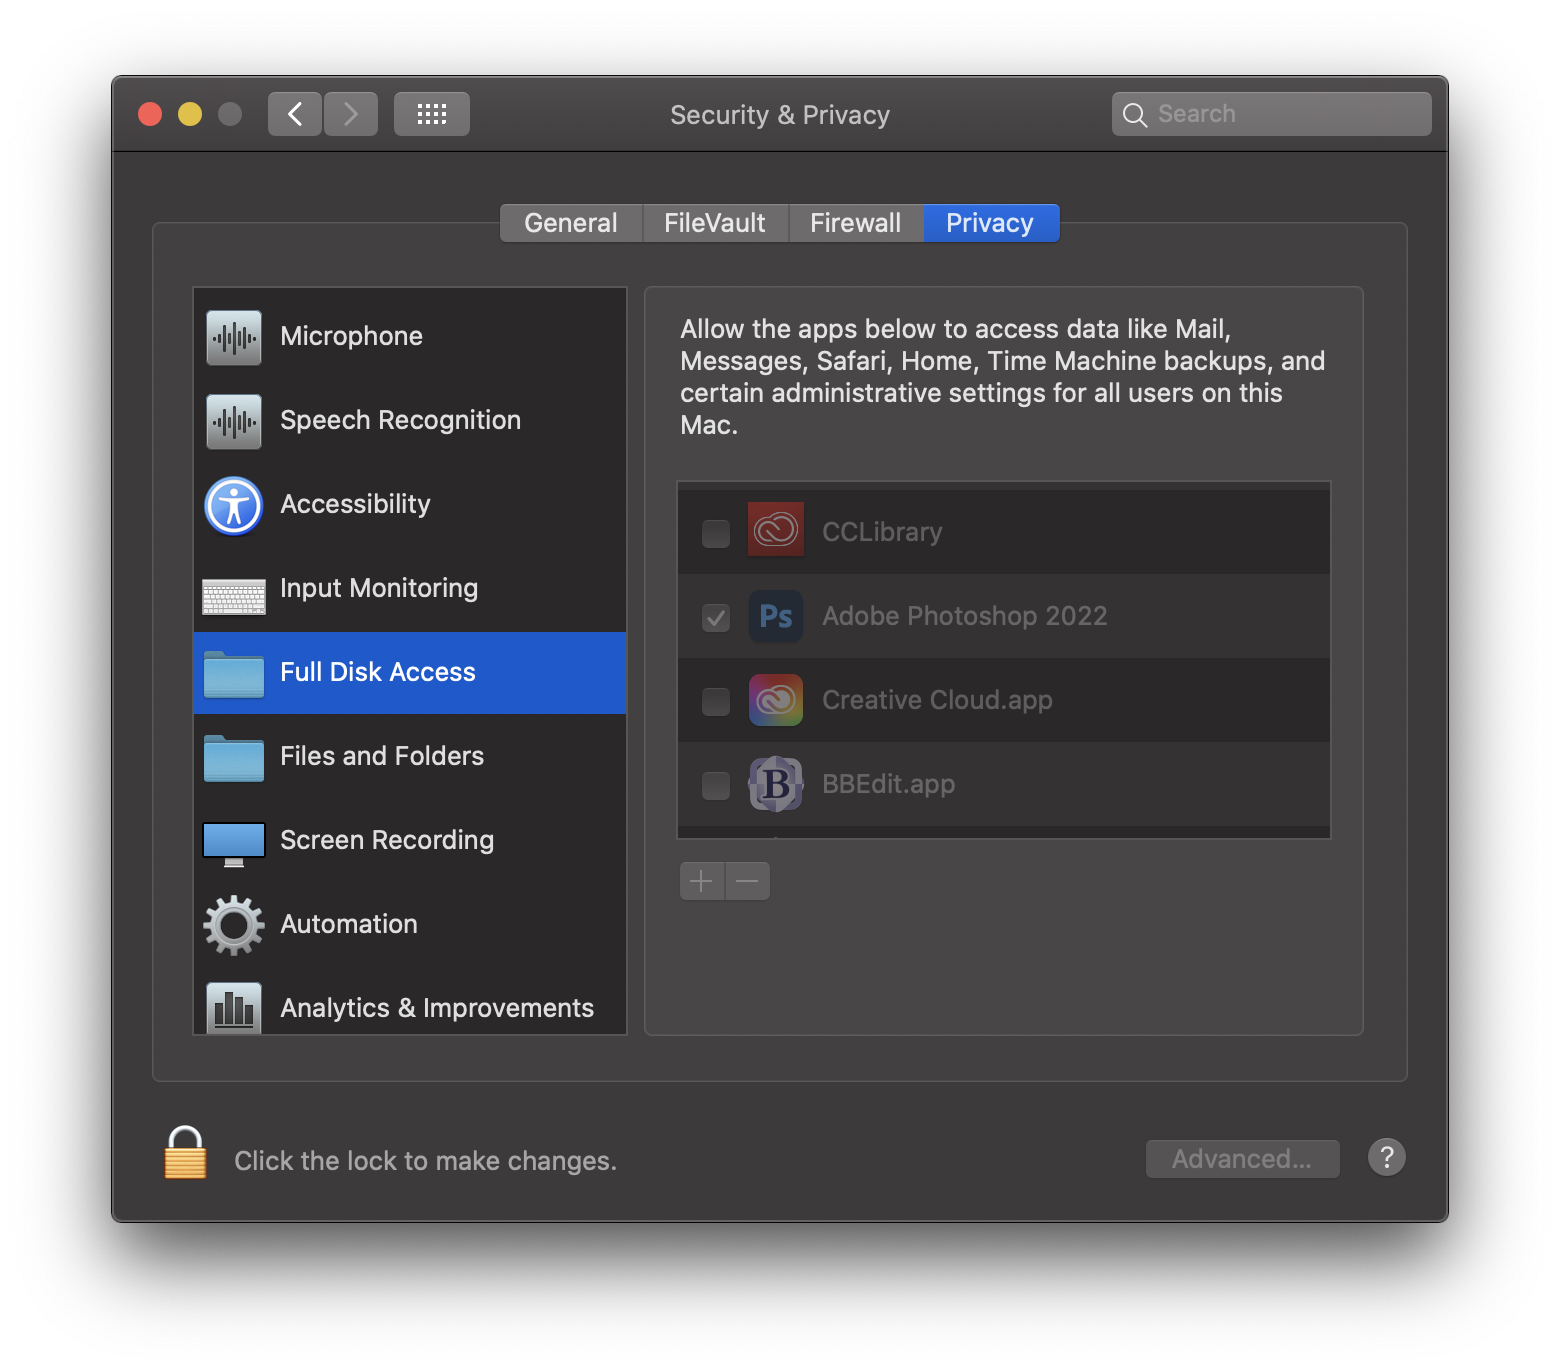Screen dimensions: 1560x1370
Task: Click the Screen Recording monitor icon
Action: (x=232, y=841)
